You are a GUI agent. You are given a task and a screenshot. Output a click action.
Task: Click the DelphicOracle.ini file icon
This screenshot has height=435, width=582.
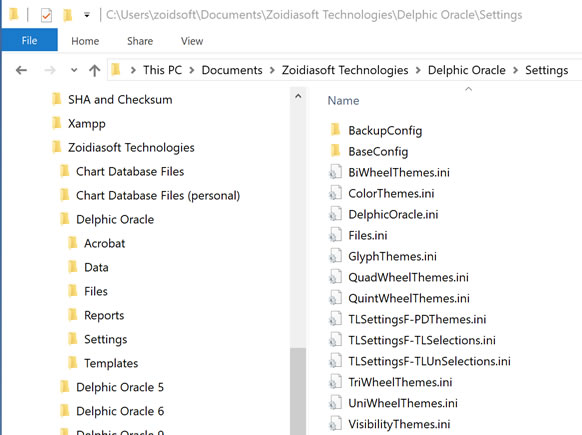(x=335, y=214)
